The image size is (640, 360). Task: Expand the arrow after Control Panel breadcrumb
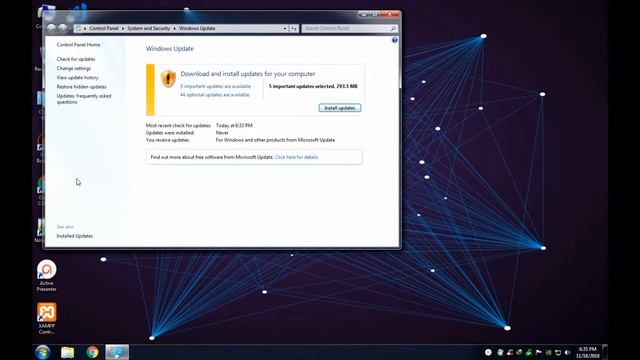[x=123, y=29]
